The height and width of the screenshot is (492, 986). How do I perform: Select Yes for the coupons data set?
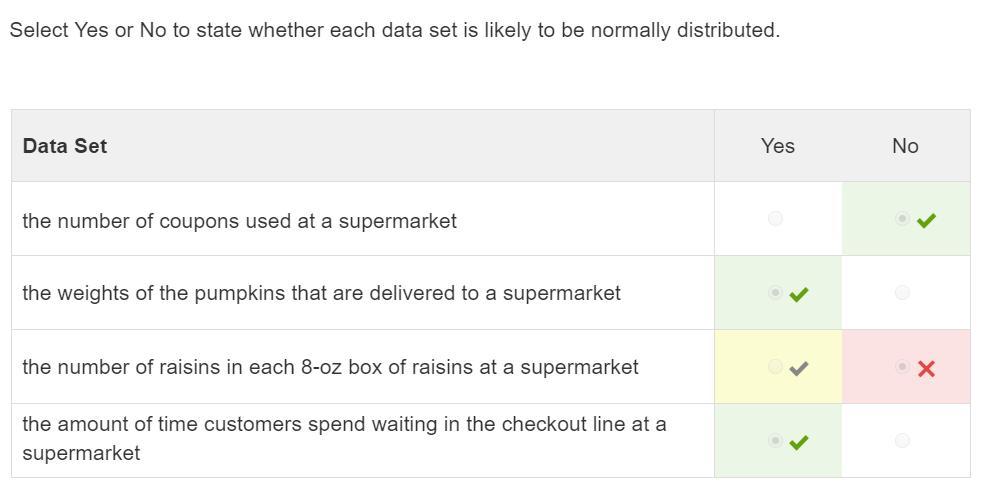coord(775,219)
